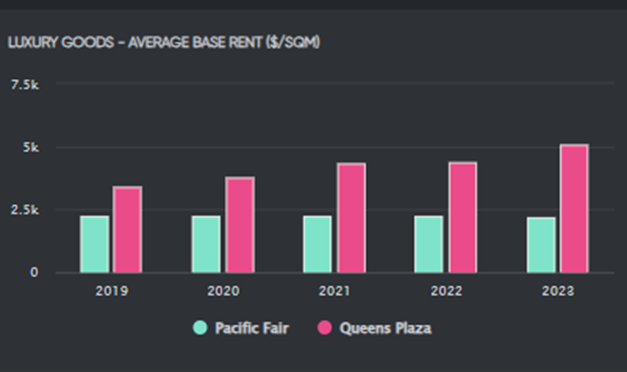627x372 pixels.
Task: Select the 2022 Queens Plaza bar
Action: point(463,217)
